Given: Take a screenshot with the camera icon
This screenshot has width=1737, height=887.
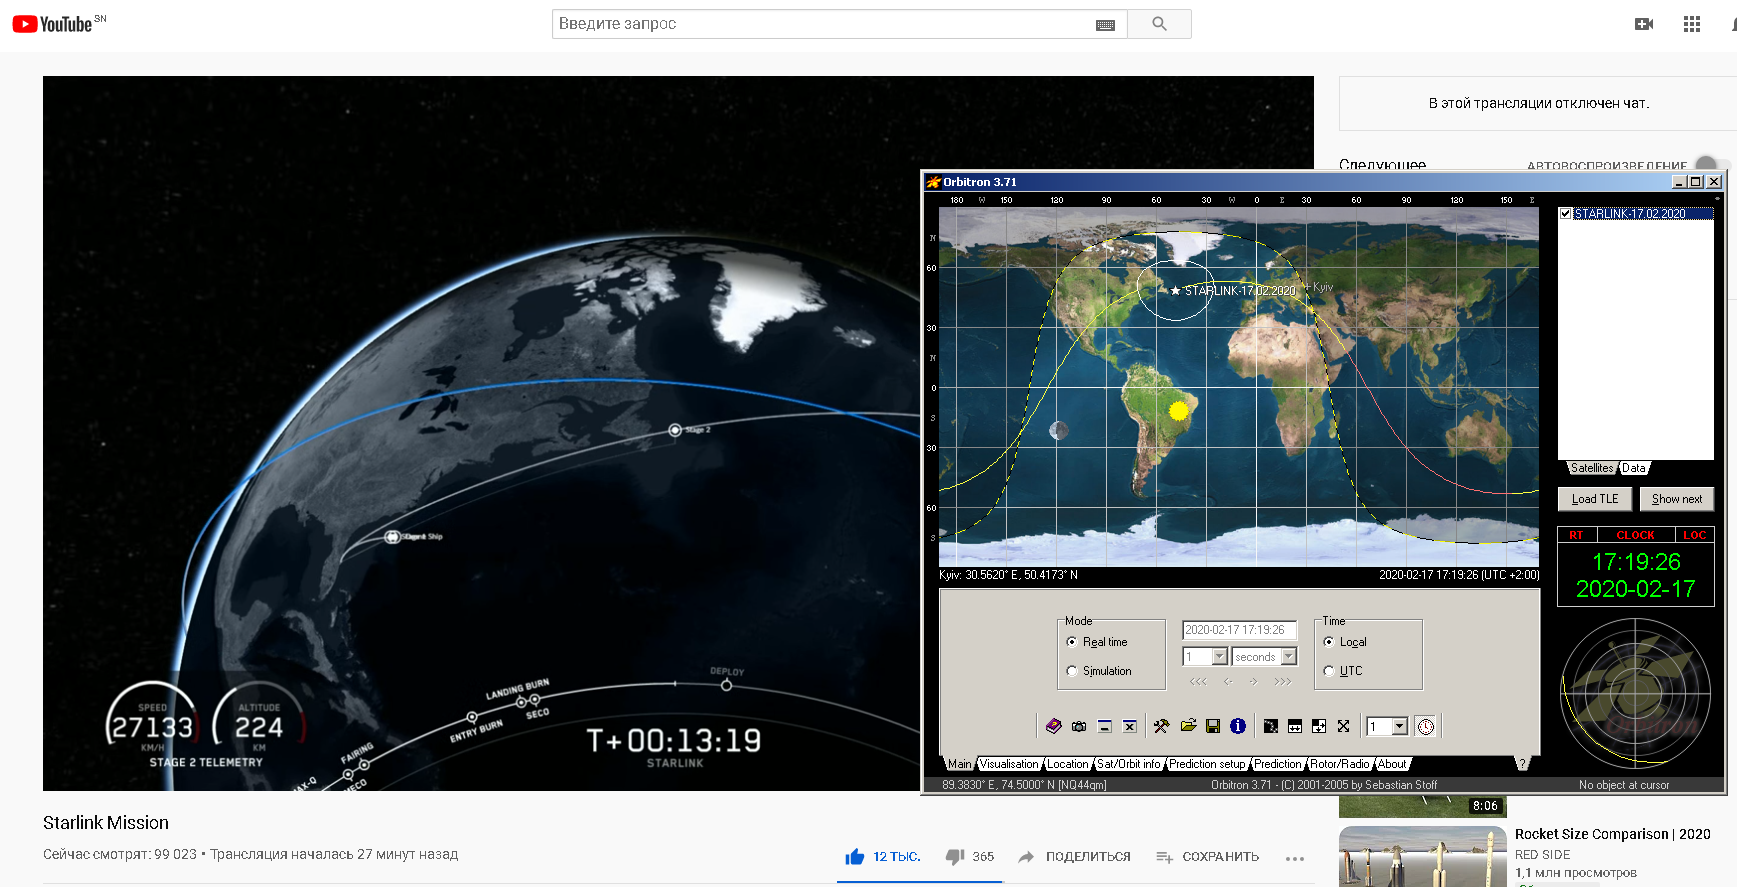Looking at the screenshot, I should [x=1079, y=726].
